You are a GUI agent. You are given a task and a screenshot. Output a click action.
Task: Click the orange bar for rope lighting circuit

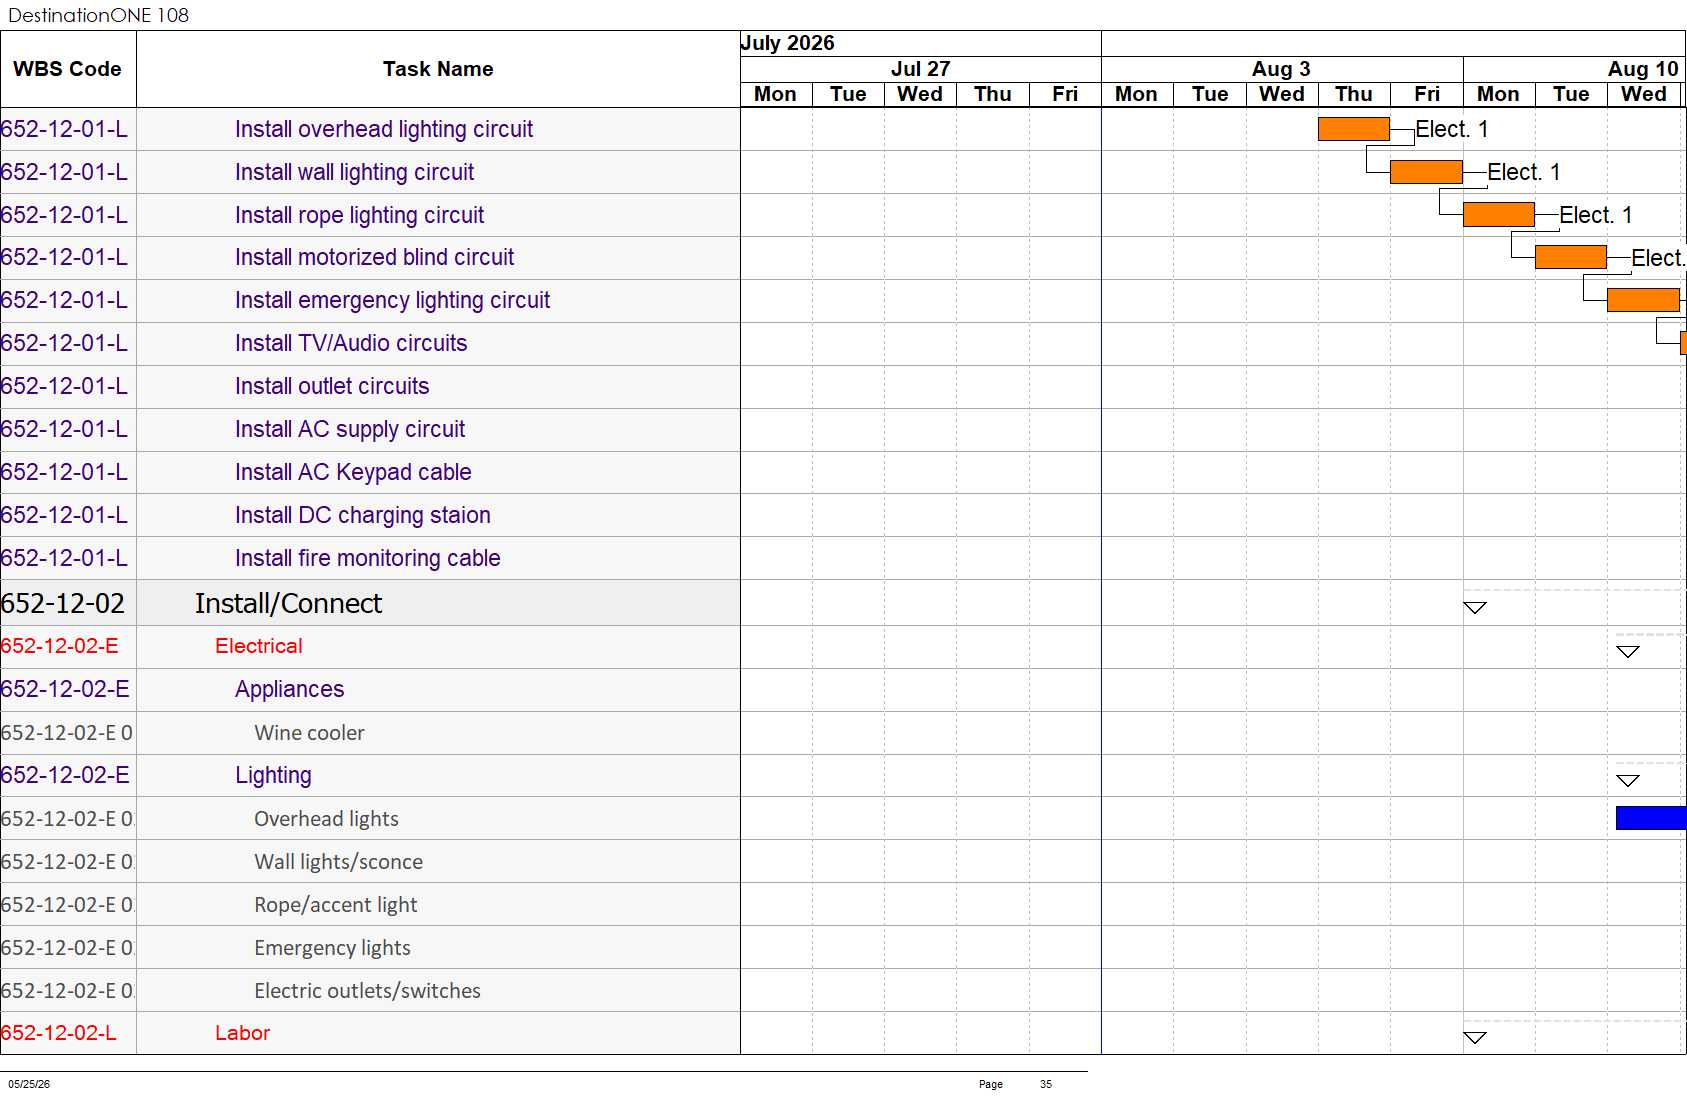coord(1499,215)
